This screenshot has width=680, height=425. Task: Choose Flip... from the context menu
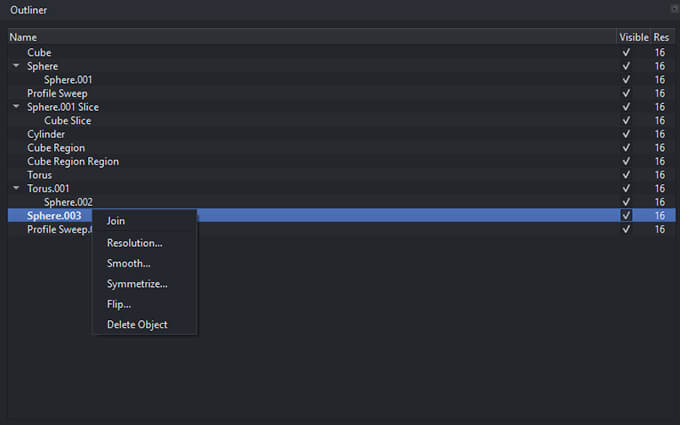point(119,304)
